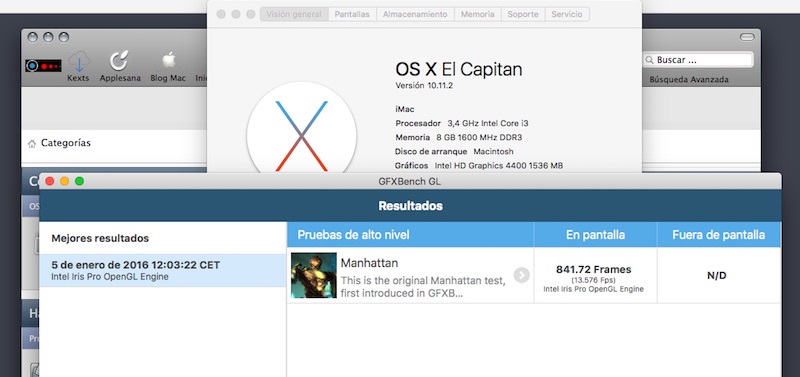Click the Fuera de pantalla column header
The height and width of the screenshot is (377, 800).
[718, 235]
